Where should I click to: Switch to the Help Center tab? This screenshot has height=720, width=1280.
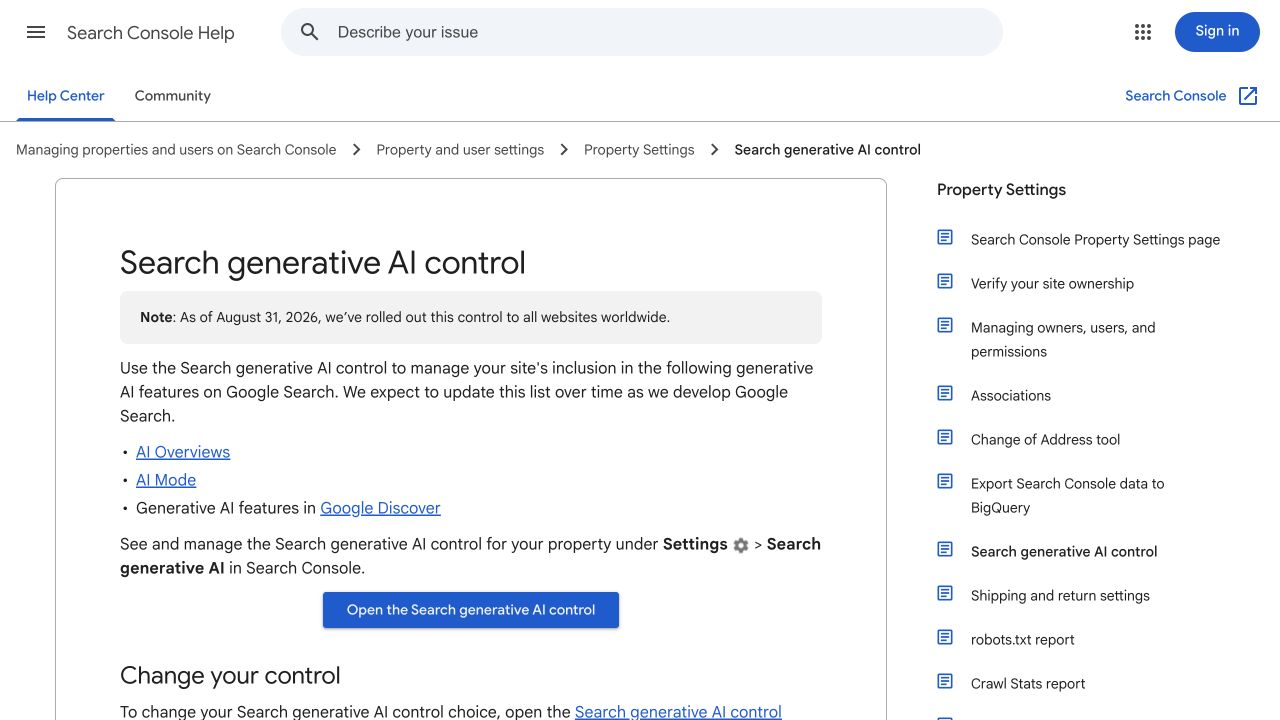pyautogui.click(x=66, y=96)
